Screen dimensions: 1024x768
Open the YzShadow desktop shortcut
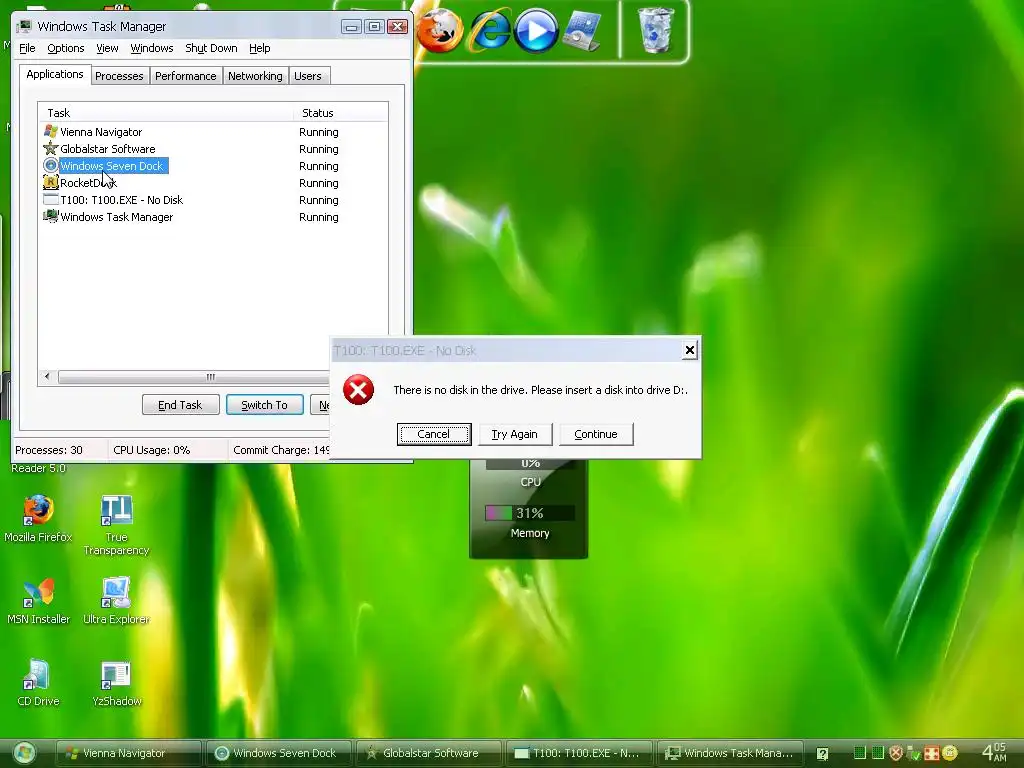[x=116, y=683]
